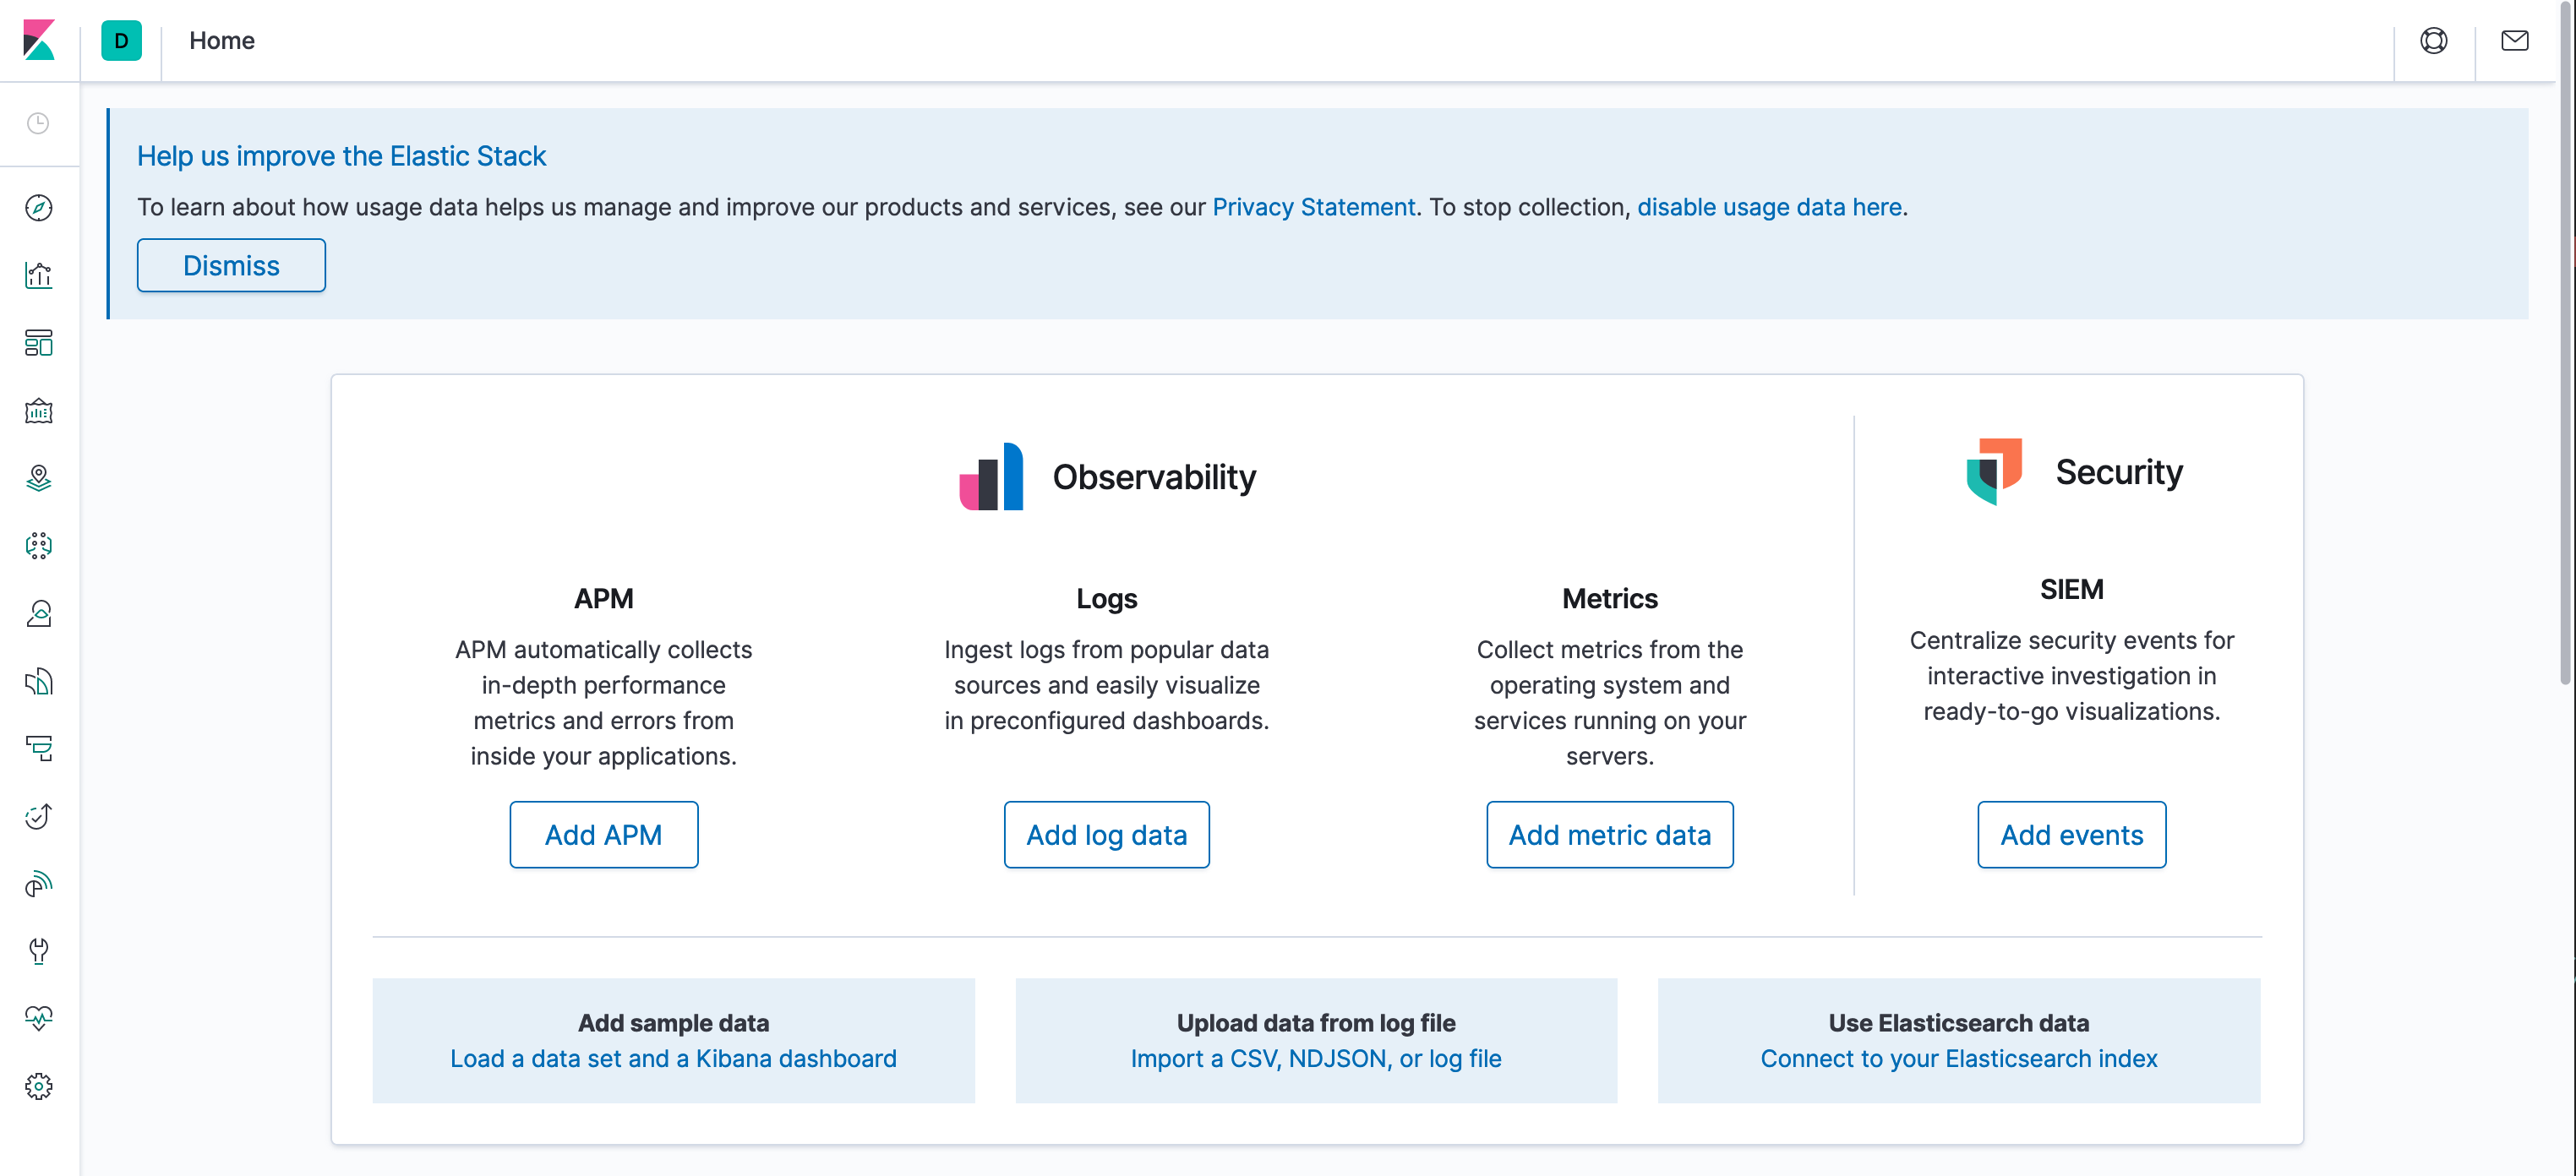Click 'Upload data from log file' heading
Screen dimensions: 2576x1176
[1316, 1022]
